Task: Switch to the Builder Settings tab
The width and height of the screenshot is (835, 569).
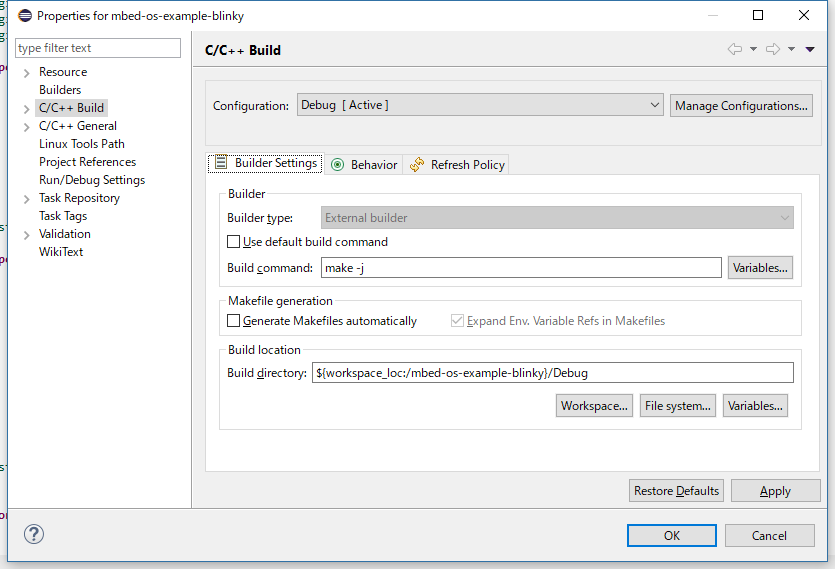Action: pos(265,163)
